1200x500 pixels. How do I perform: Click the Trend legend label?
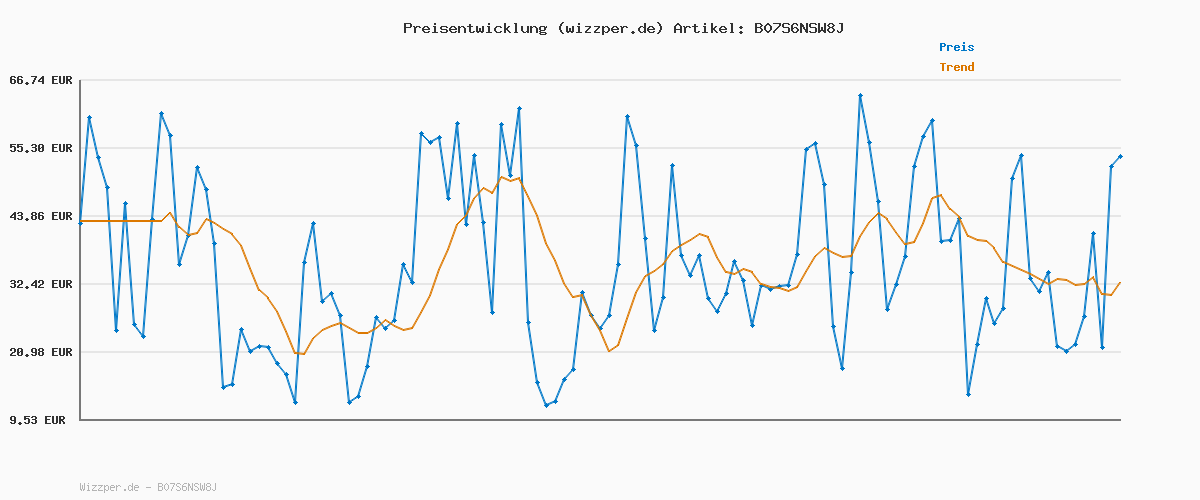tap(956, 67)
